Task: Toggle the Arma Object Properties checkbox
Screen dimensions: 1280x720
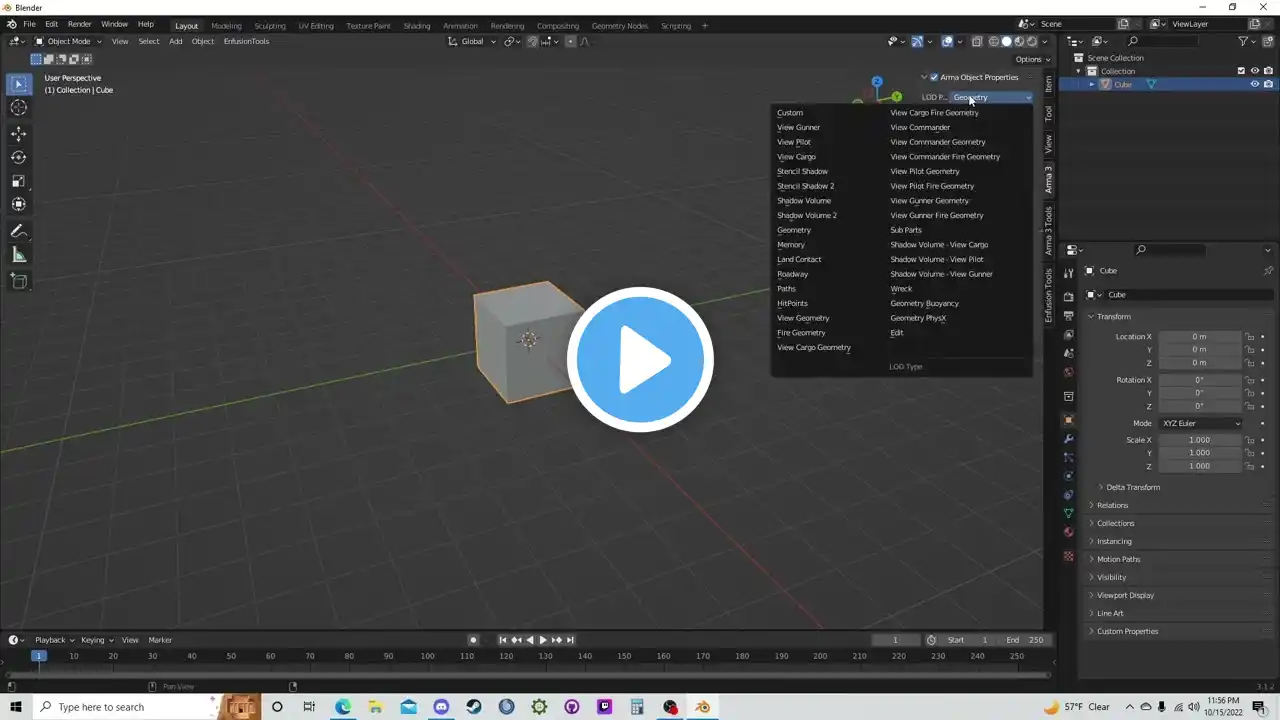Action: pyautogui.click(x=934, y=77)
